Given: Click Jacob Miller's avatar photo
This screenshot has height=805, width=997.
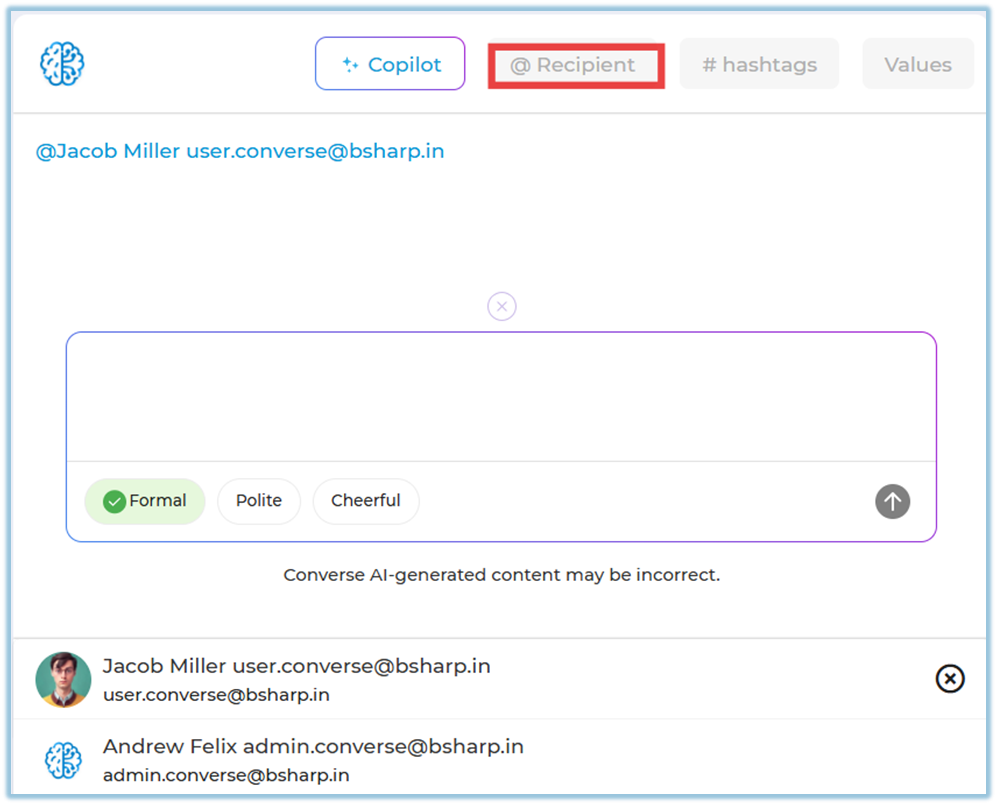Looking at the screenshot, I should click(63, 679).
